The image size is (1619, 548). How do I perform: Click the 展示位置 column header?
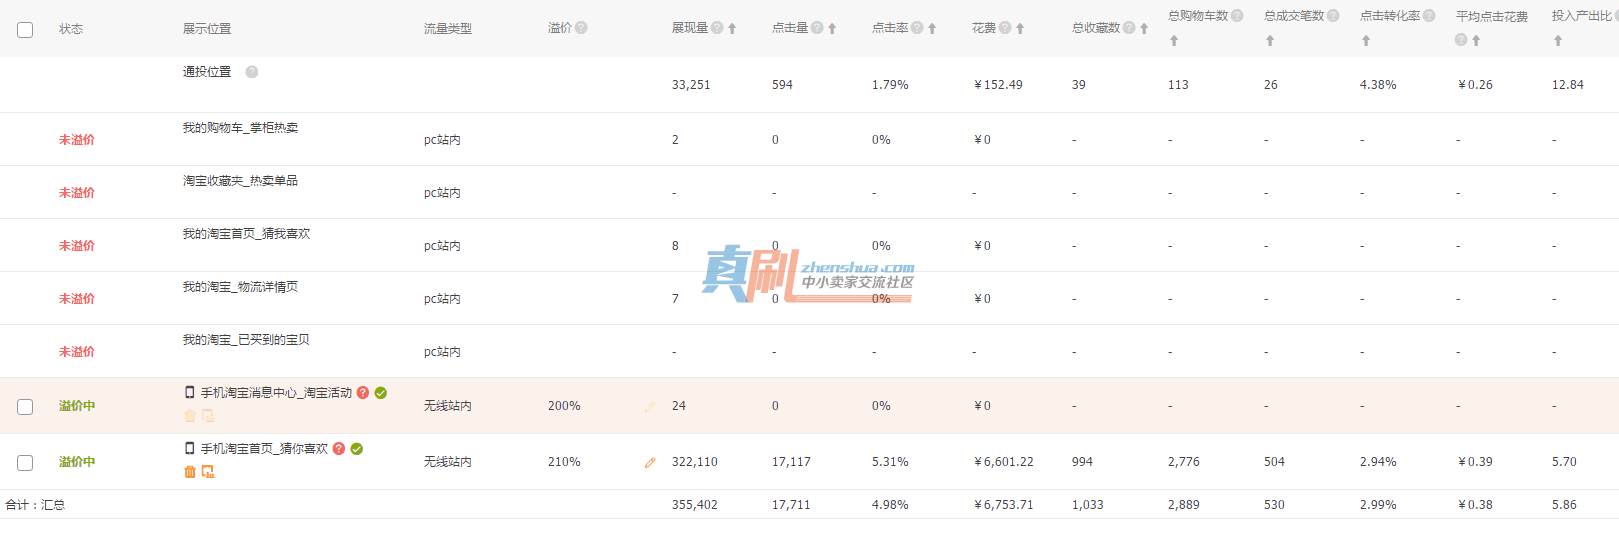coord(207,29)
